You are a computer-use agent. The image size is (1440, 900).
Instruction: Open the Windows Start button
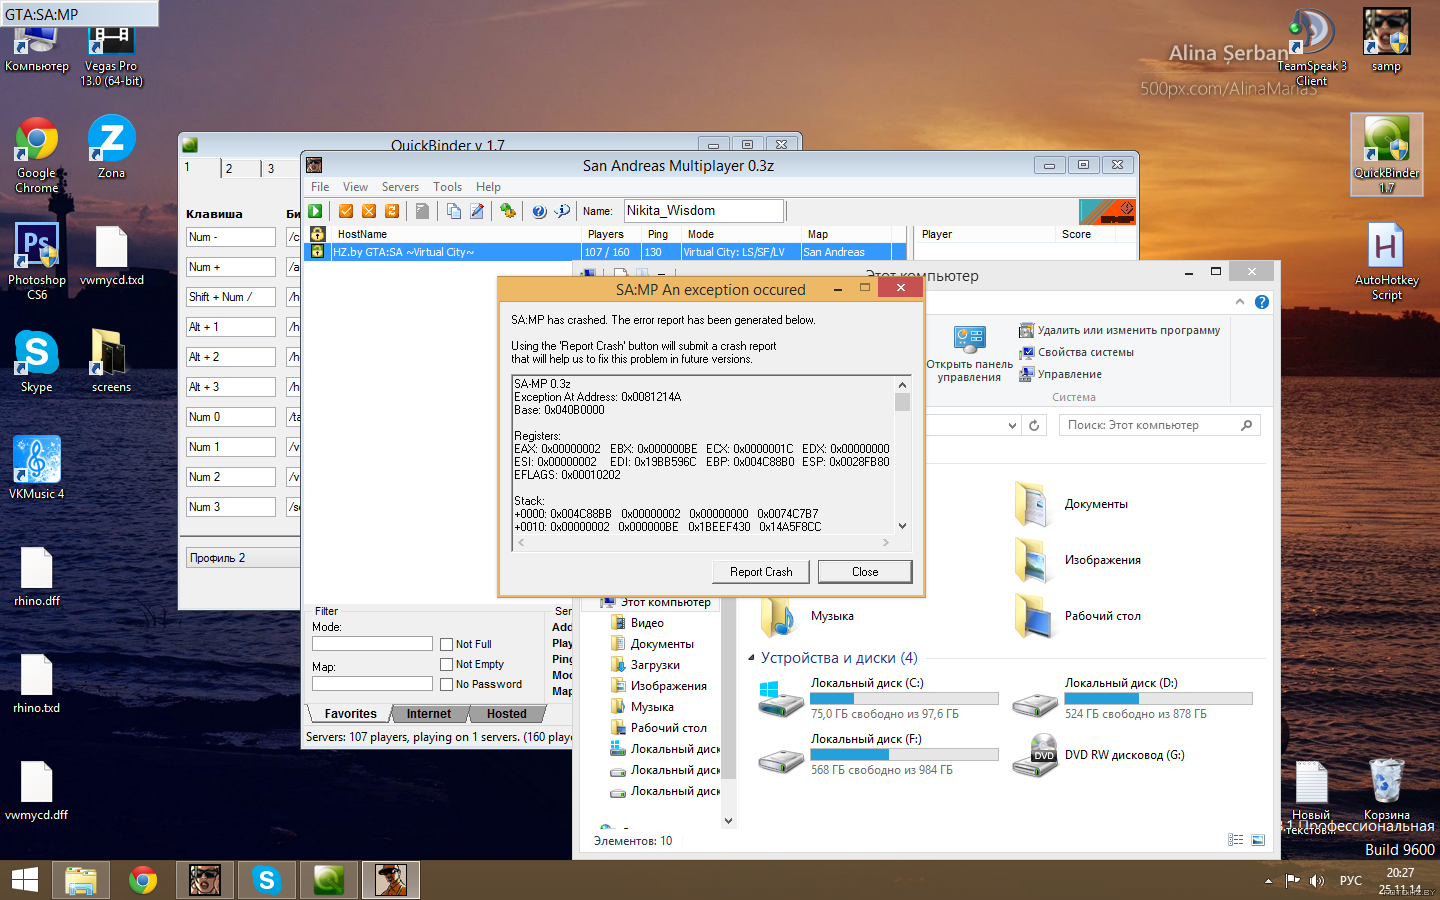pos(24,880)
